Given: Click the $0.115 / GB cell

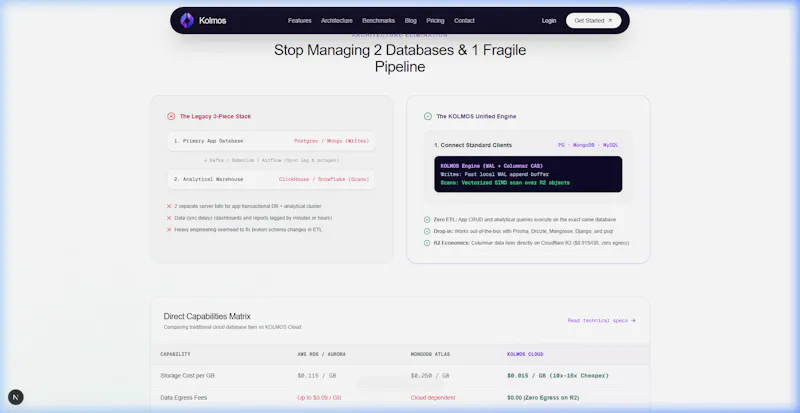Looking at the screenshot, I should click(x=317, y=376).
